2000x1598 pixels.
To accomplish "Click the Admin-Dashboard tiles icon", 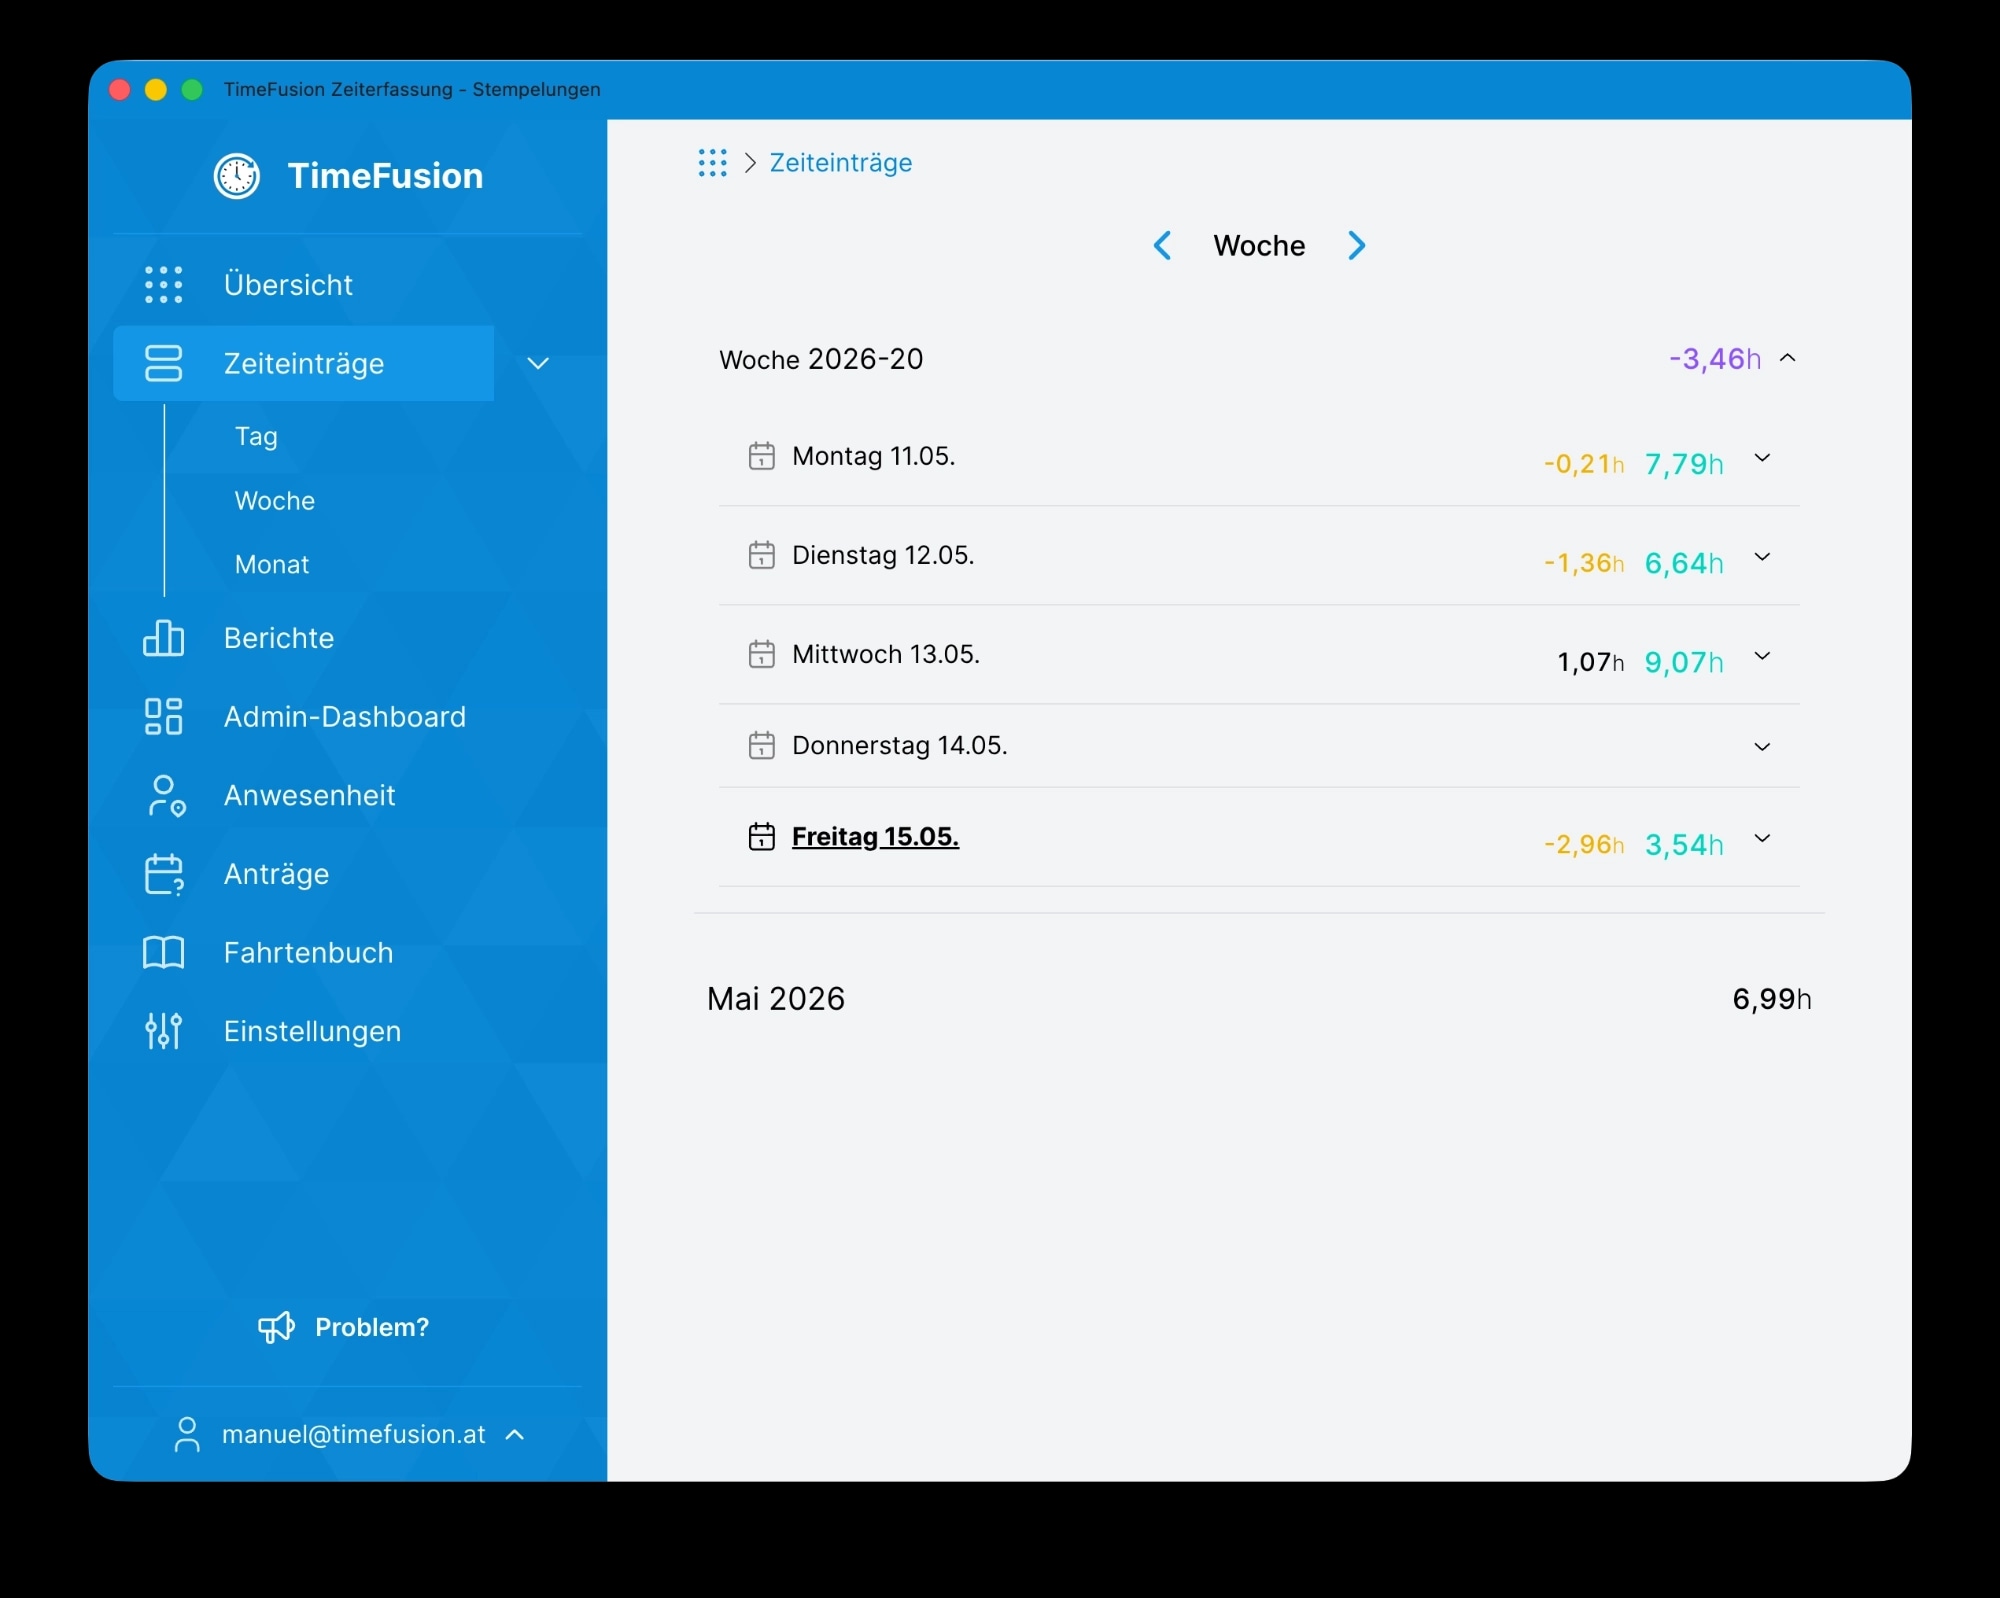I will pos(164,717).
